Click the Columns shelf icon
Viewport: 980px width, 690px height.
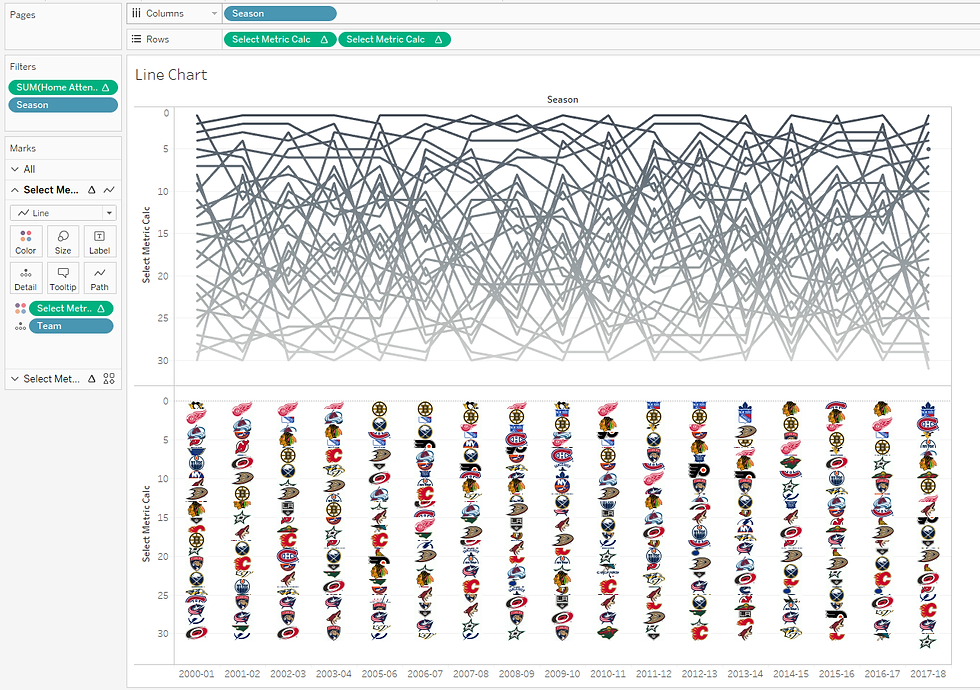136,13
